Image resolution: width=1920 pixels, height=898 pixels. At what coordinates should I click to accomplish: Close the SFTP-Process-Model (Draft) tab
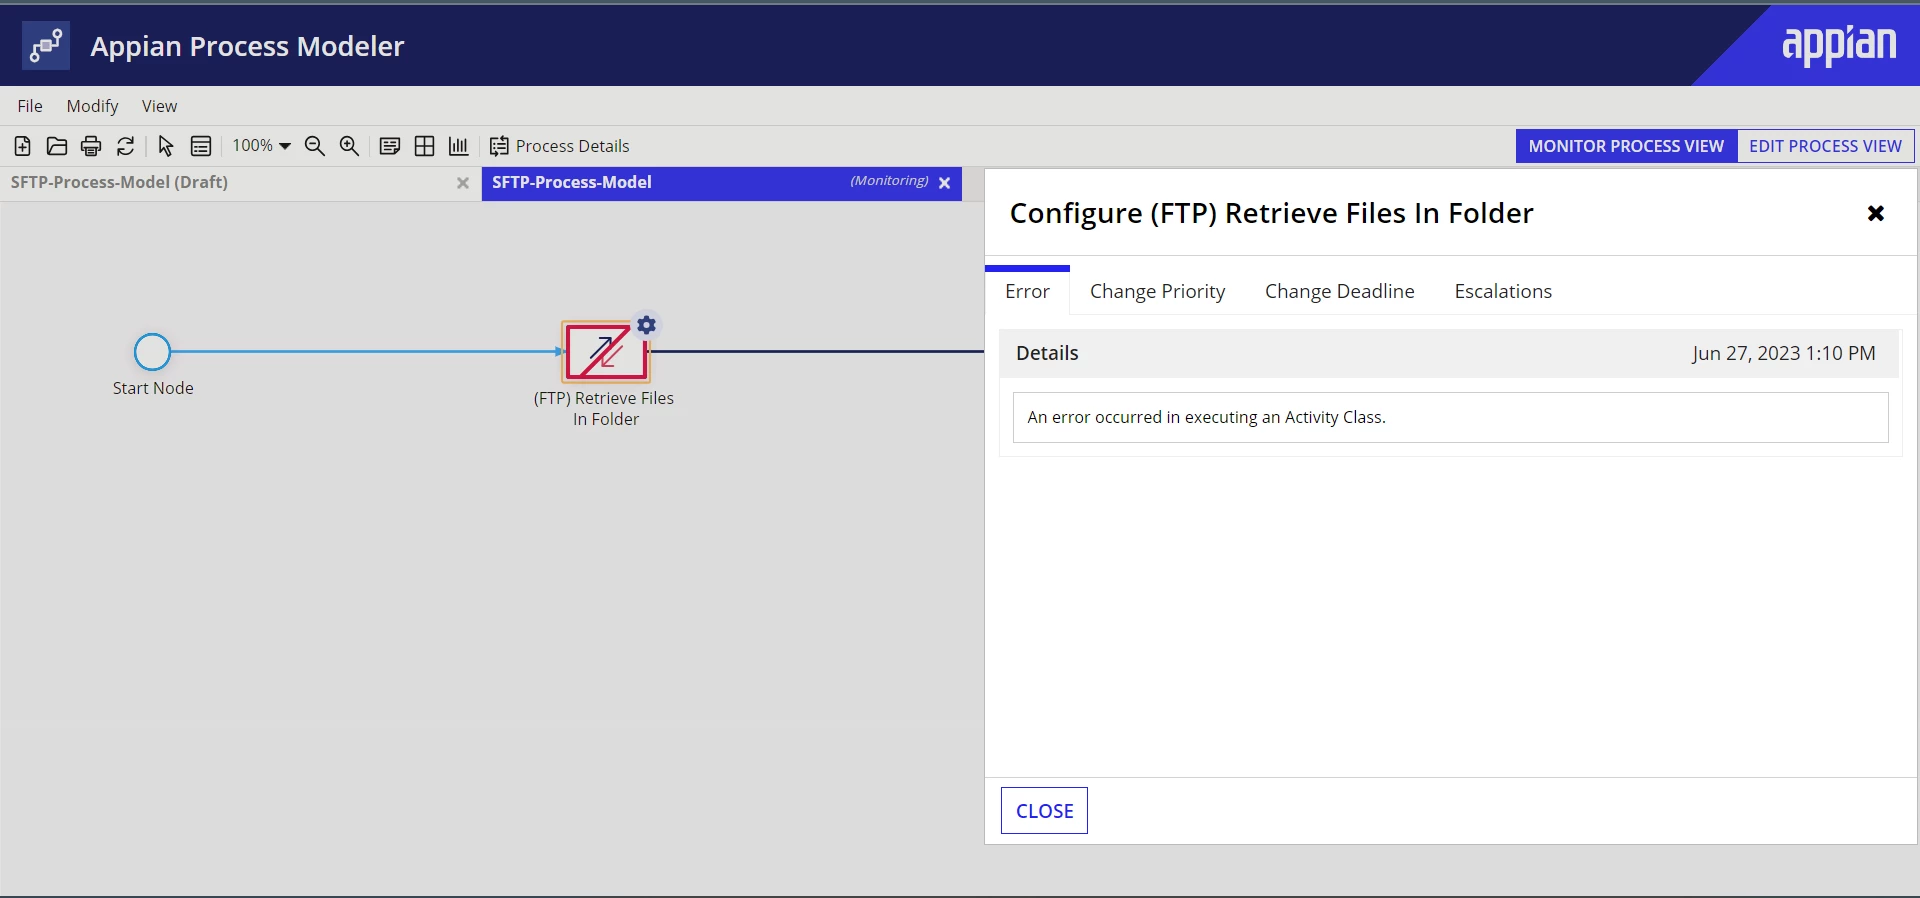click(463, 183)
